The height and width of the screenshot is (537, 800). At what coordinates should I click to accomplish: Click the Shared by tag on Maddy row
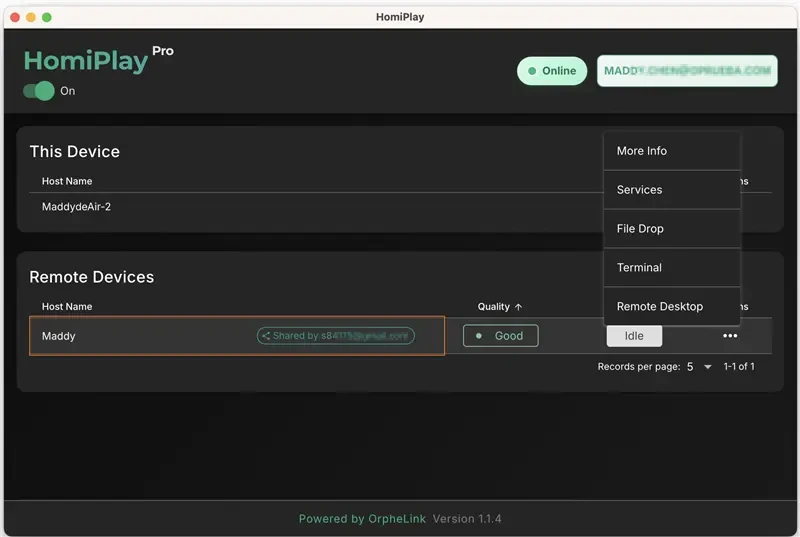[x=336, y=336]
